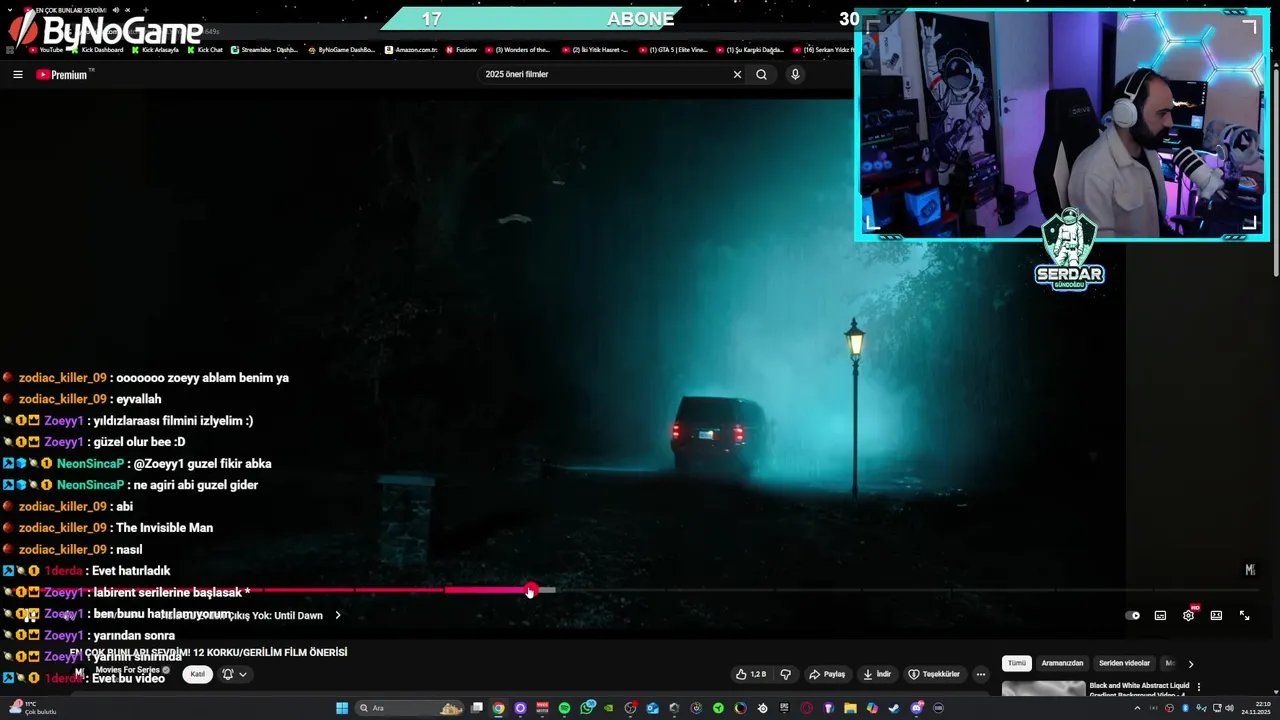This screenshot has width=1280, height=720.
Task: Open the Windows Start menu
Action: [x=342, y=708]
